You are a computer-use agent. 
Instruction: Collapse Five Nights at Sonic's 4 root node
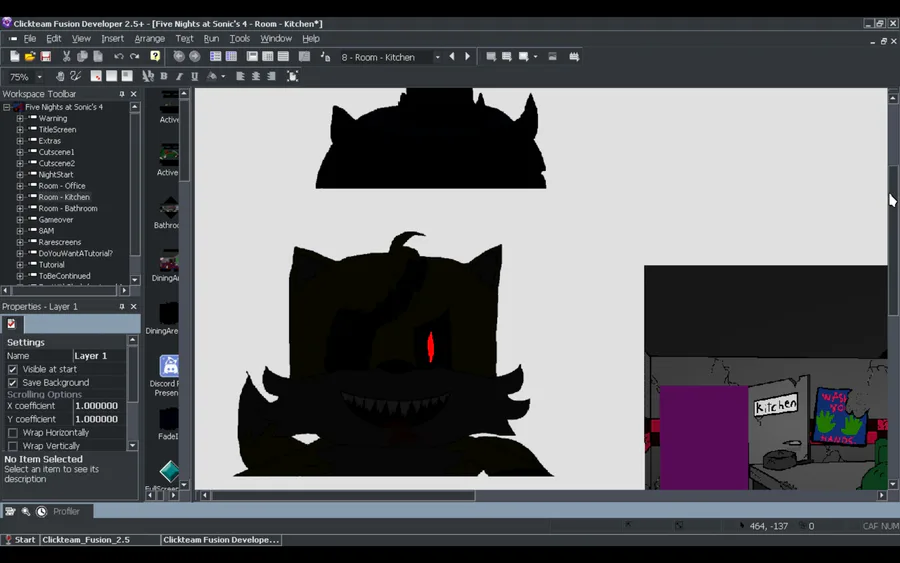[x=6, y=107]
